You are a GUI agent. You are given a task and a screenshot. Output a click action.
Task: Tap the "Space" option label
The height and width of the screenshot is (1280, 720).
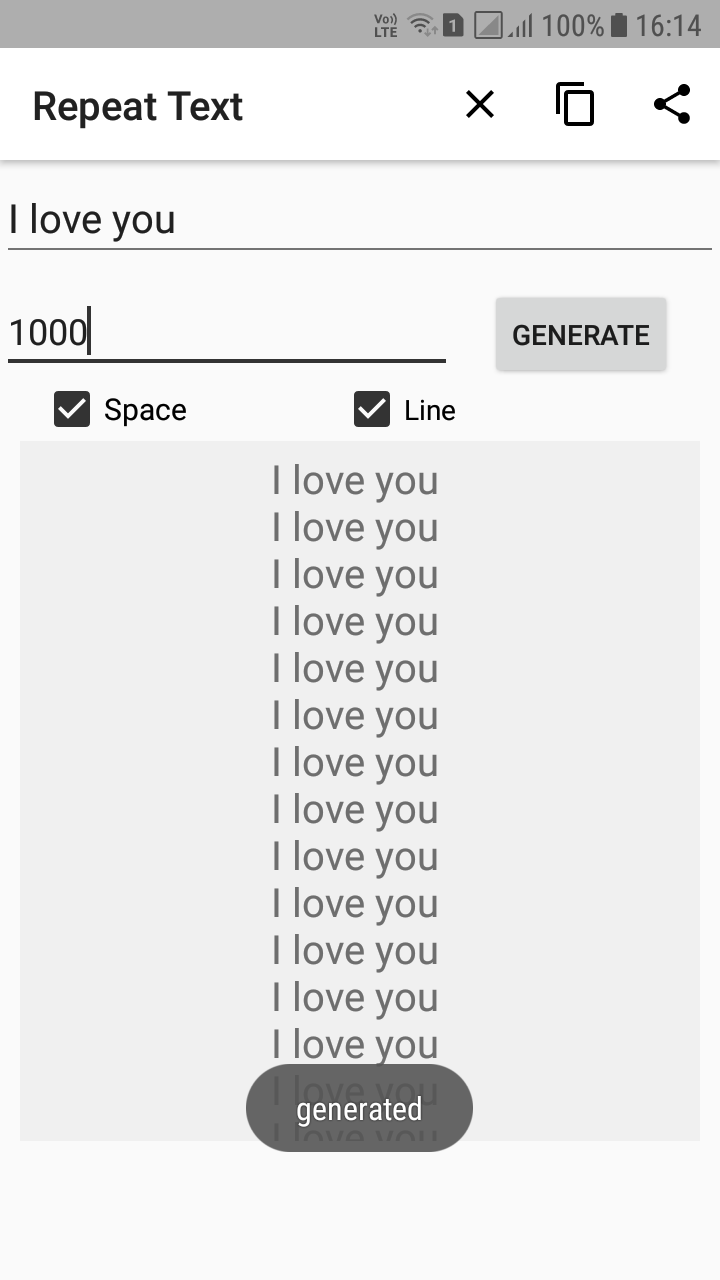tap(145, 410)
